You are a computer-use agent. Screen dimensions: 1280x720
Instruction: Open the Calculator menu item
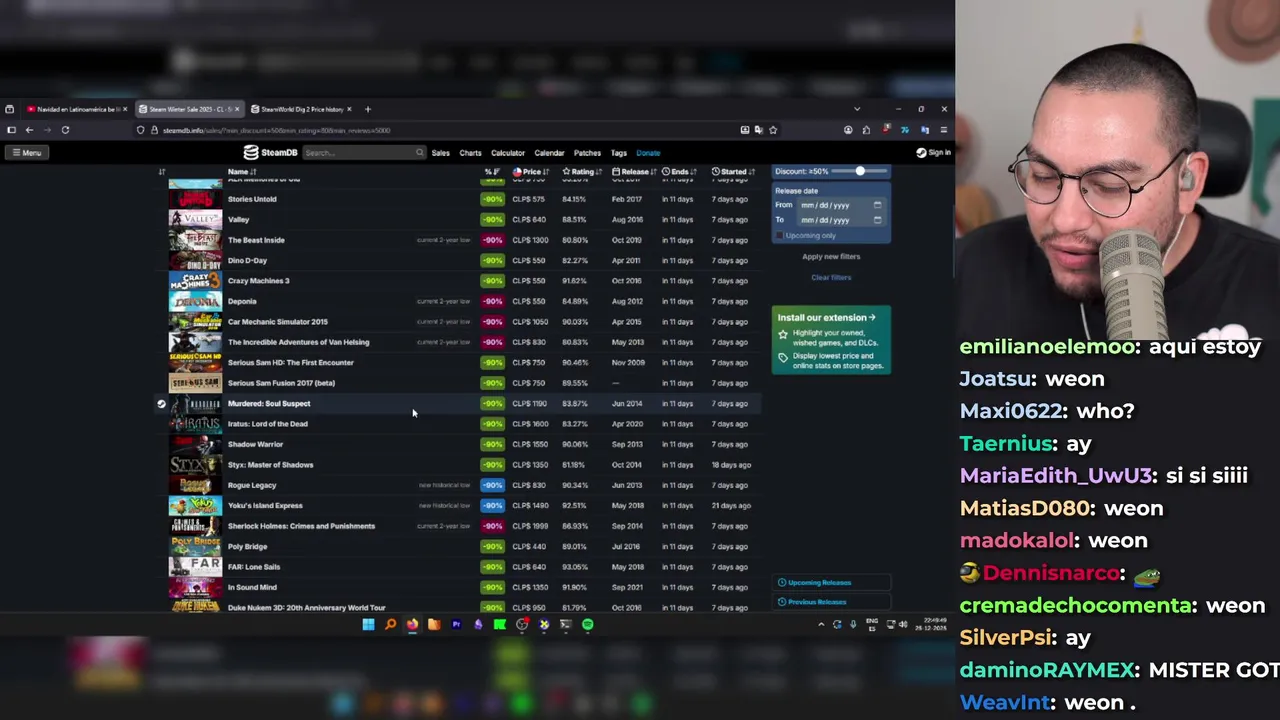click(x=507, y=153)
